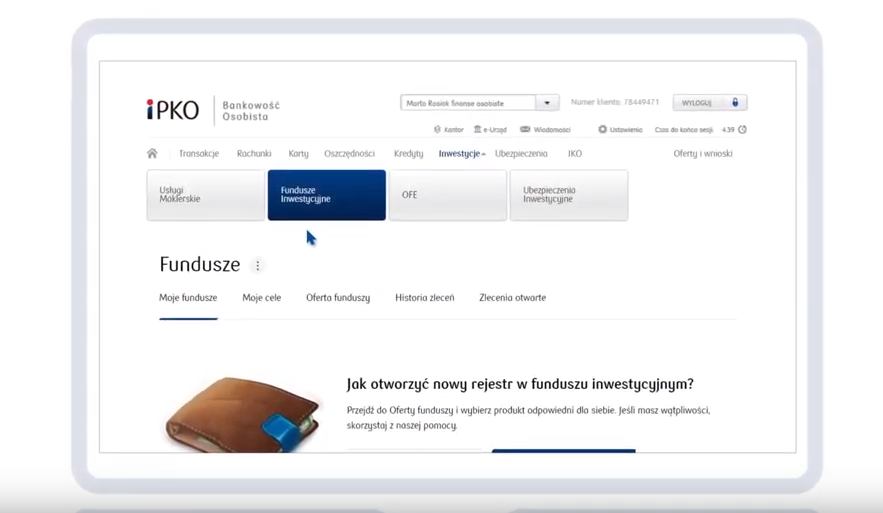Open Kantor currency exchange
The image size is (883, 513).
(448, 130)
